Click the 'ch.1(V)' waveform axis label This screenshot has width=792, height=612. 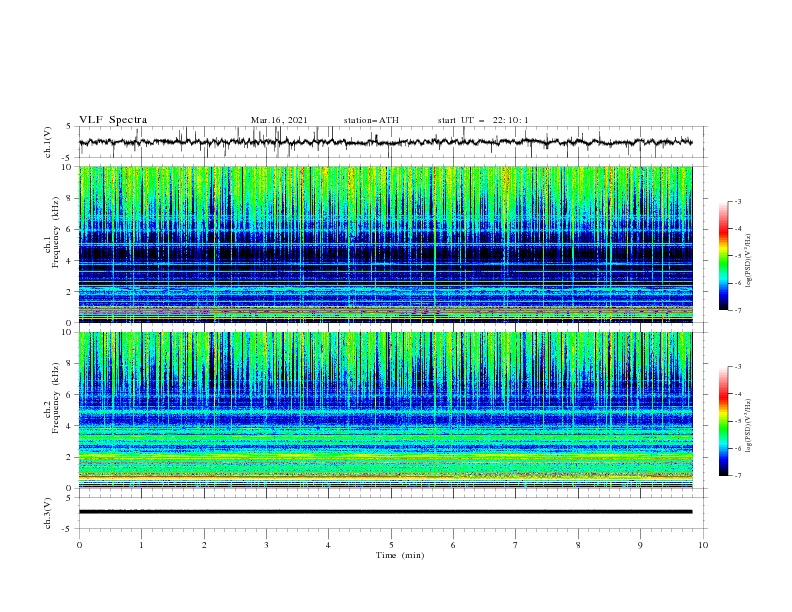[x=48, y=142]
